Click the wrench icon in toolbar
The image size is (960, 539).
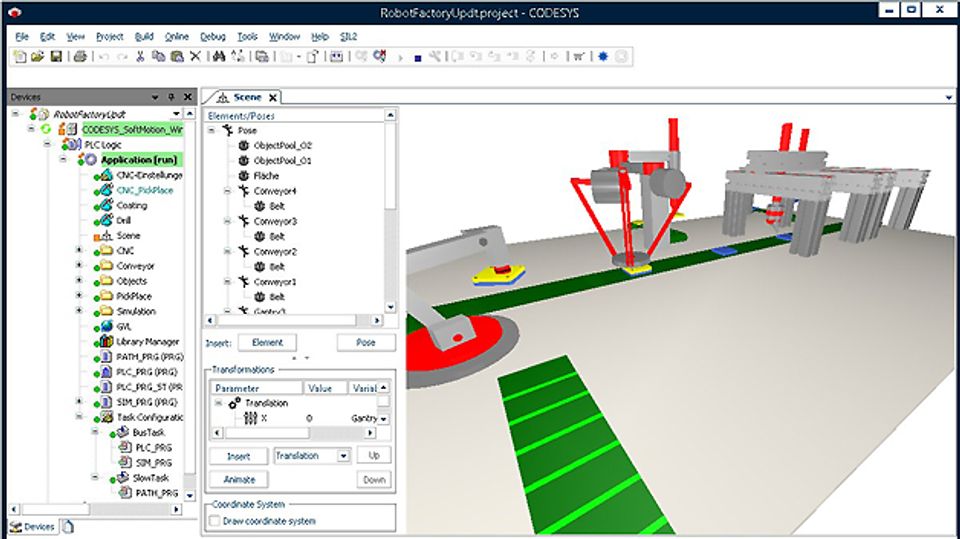(x=435, y=56)
